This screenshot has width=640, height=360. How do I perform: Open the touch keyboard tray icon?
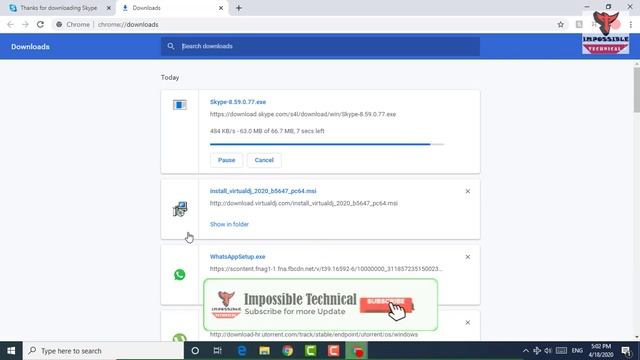click(x=561, y=351)
